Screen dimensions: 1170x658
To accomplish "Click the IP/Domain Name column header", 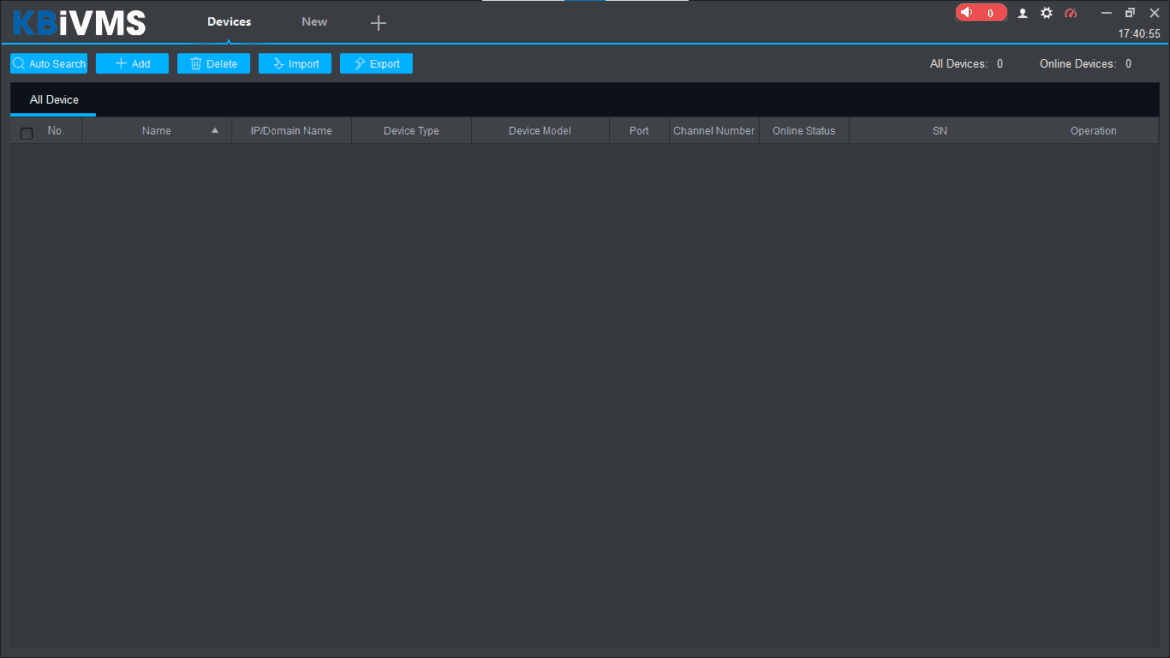I will point(291,131).
